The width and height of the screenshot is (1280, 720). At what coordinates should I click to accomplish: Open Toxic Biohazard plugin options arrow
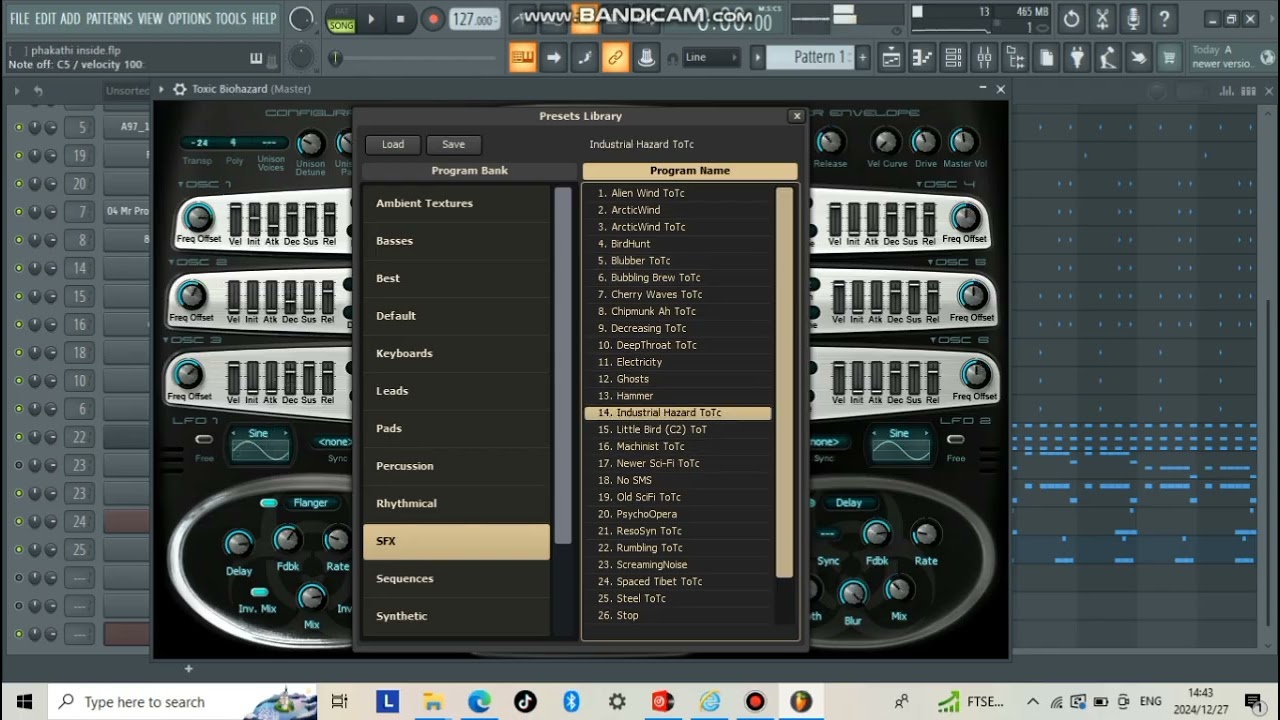point(161,89)
